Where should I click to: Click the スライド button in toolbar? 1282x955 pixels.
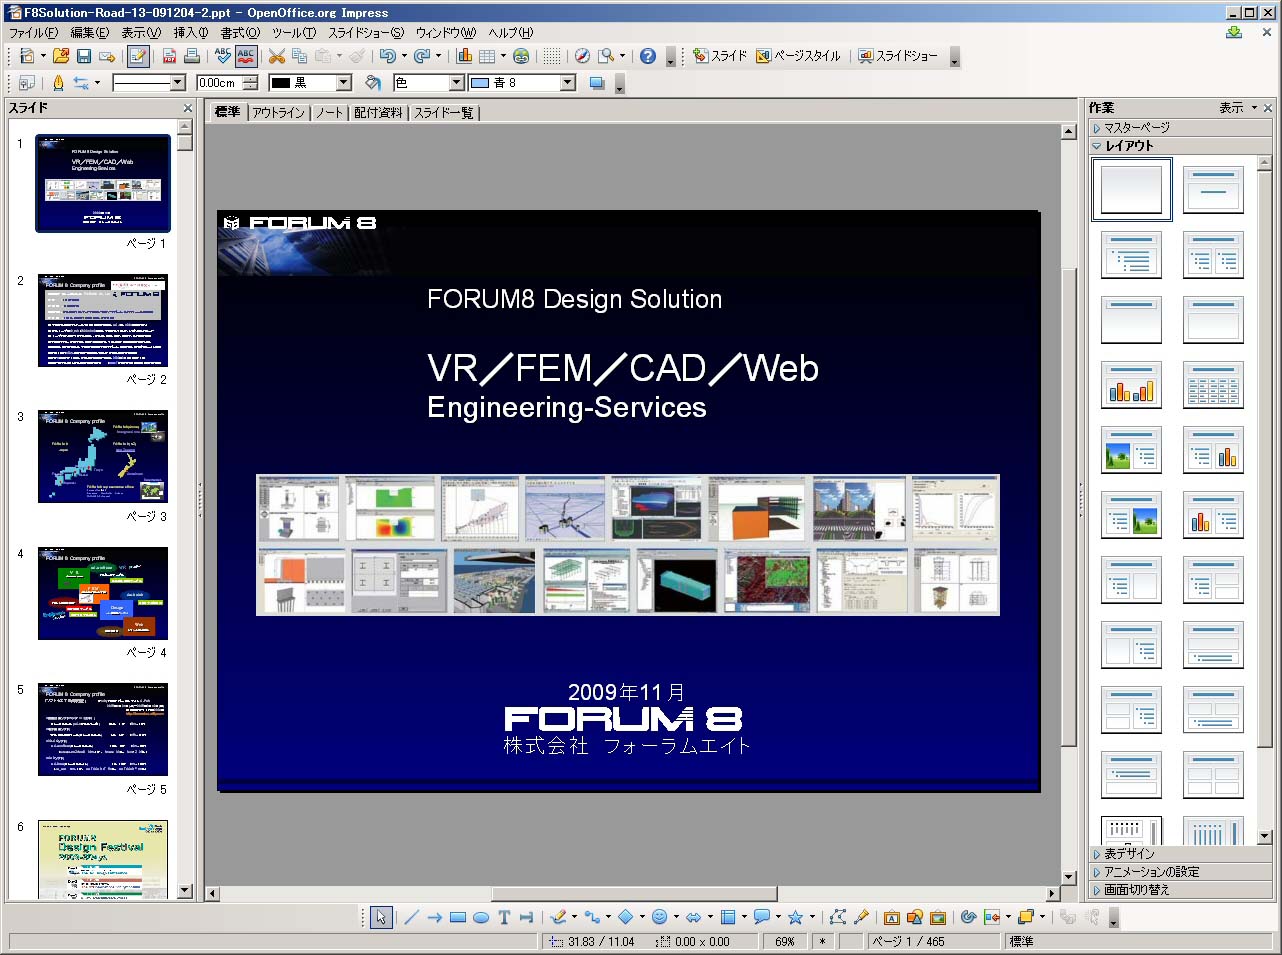[720, 56]
